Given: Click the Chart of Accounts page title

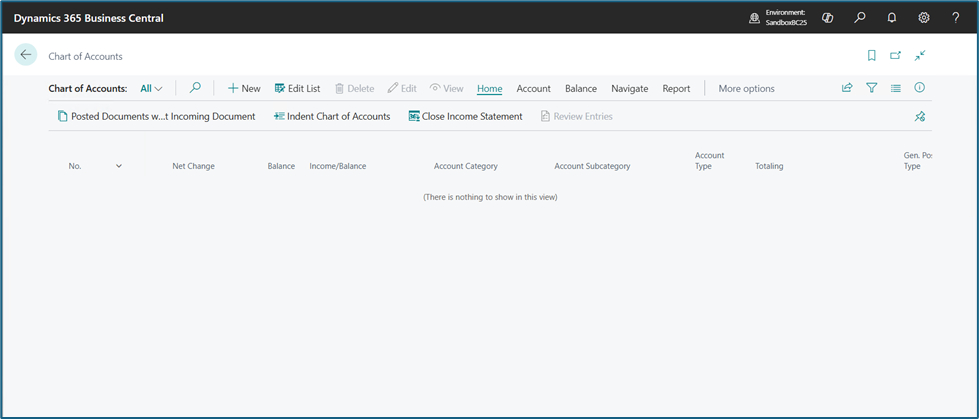Looking at the screenshot, I should tap(86, 56).
